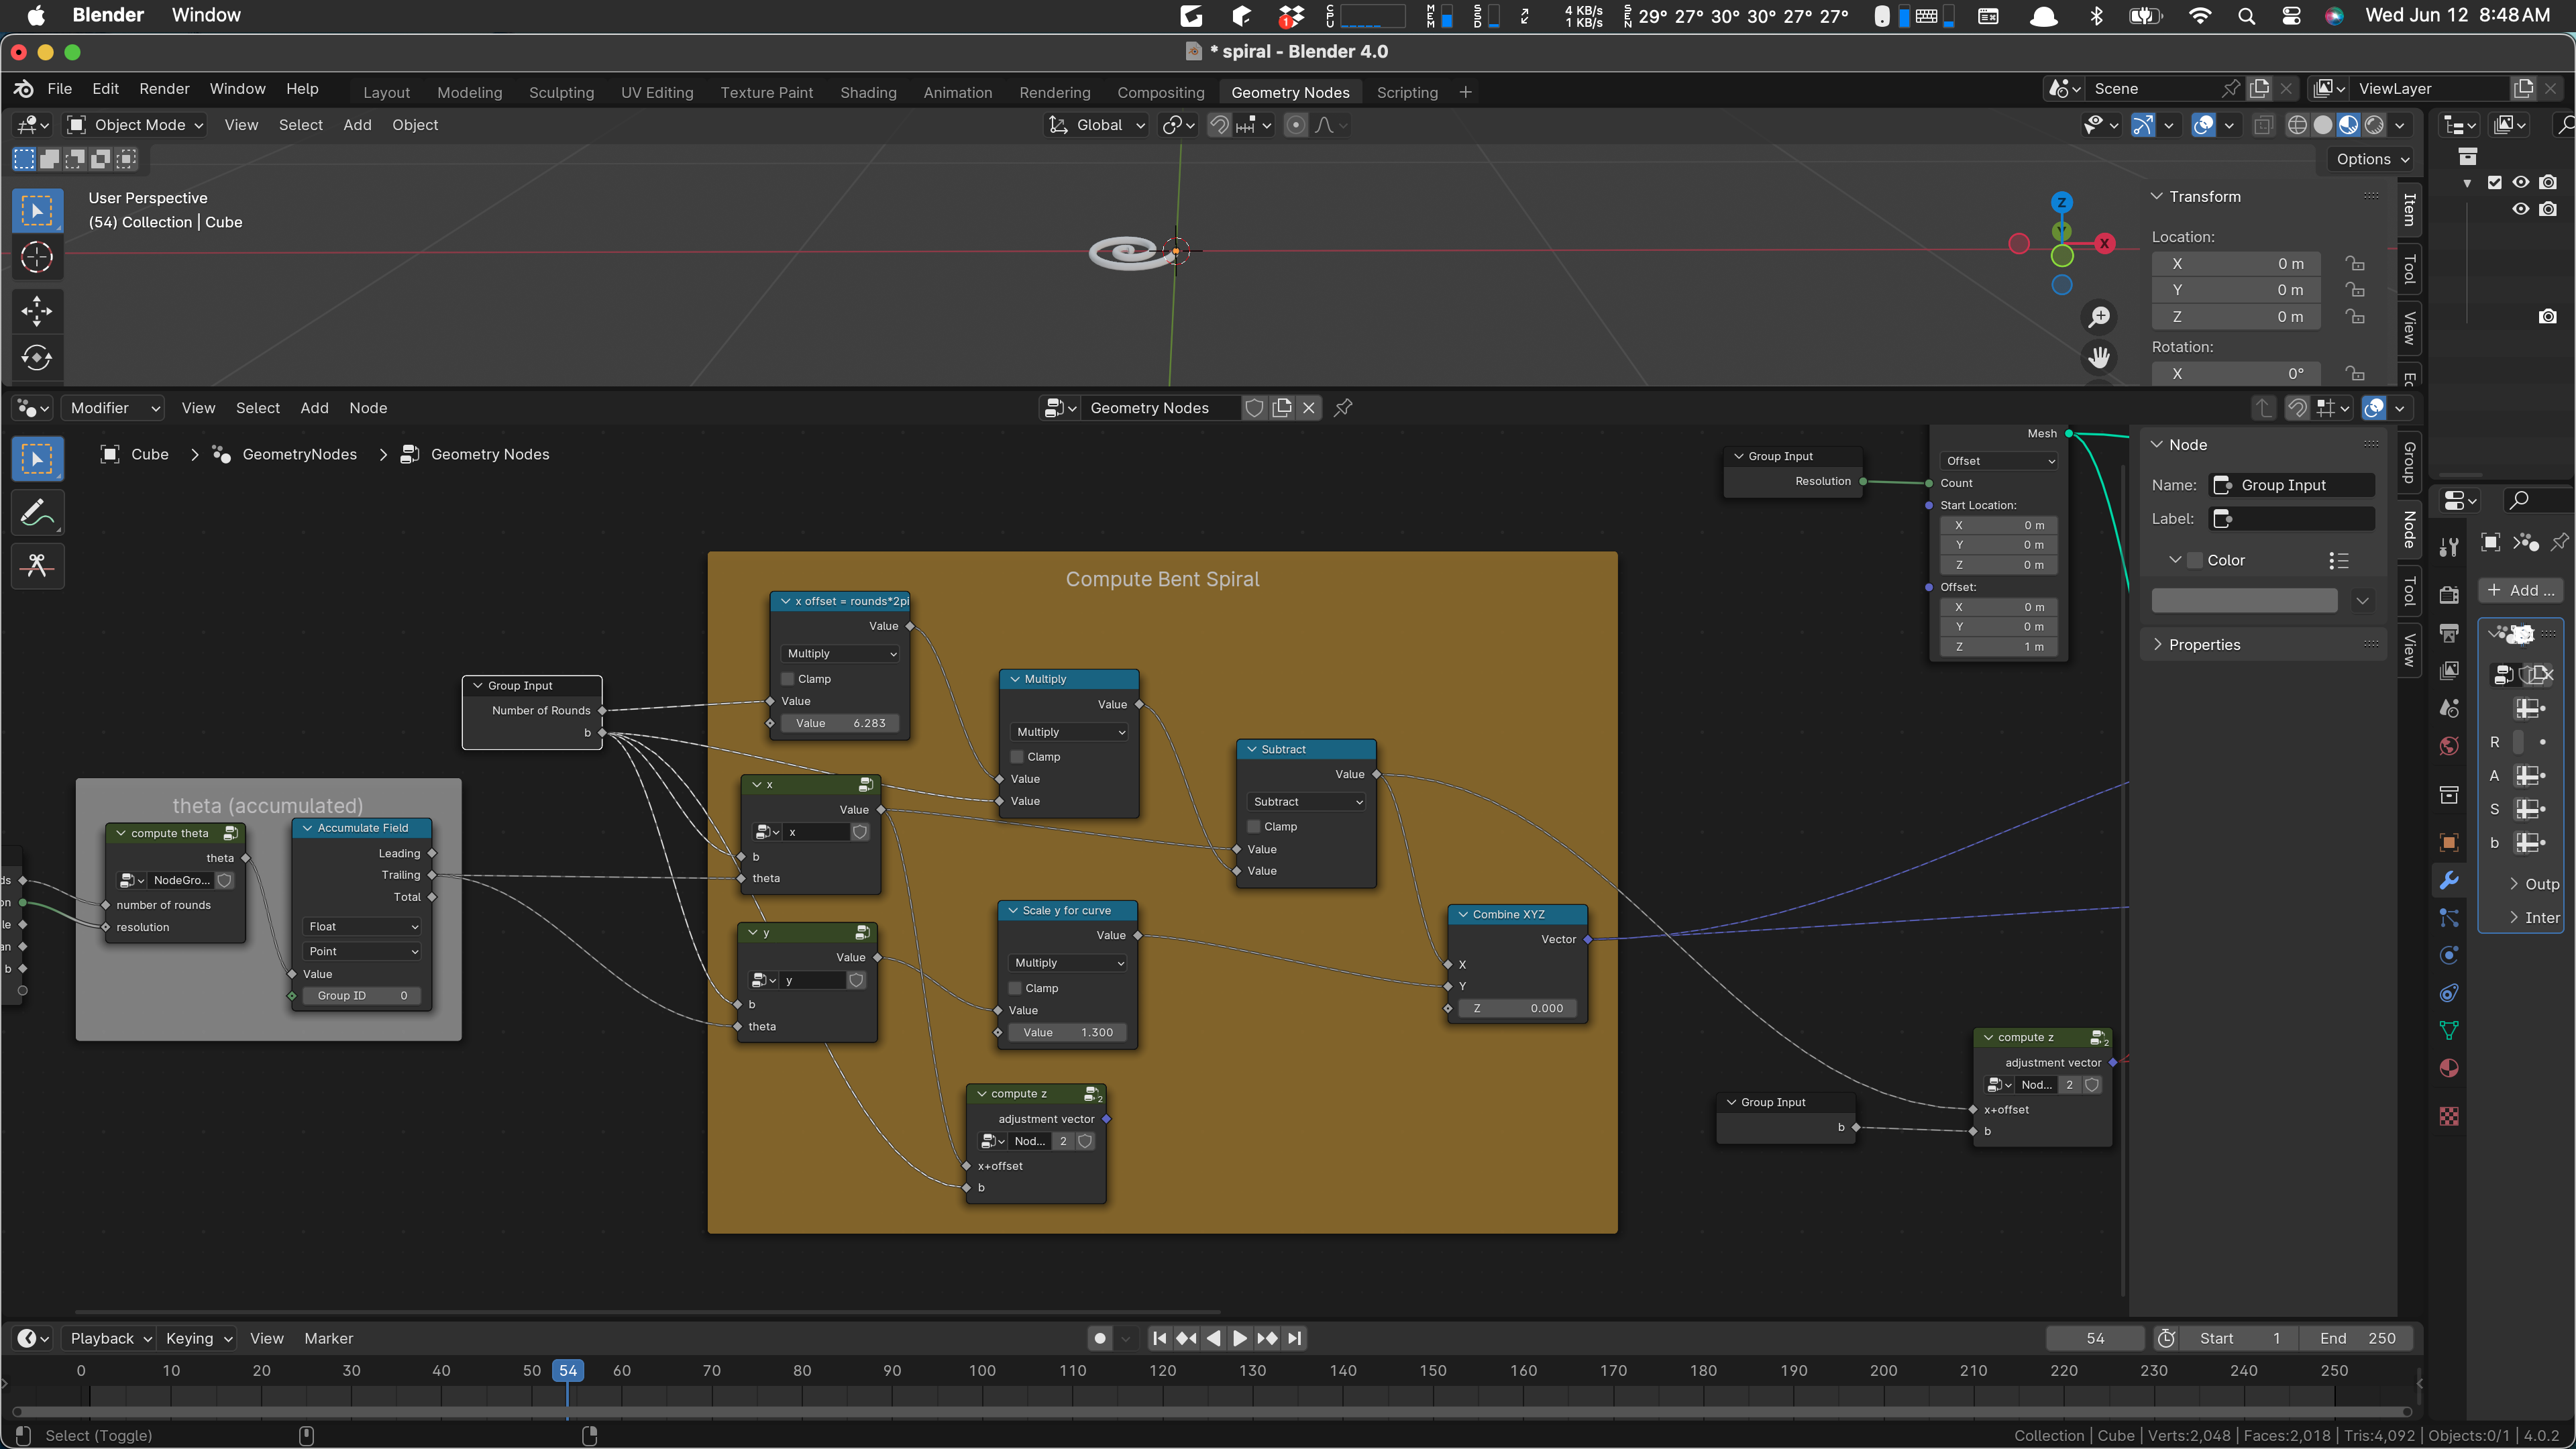This screenshot has width=2576, height=1449.
Task: Click the node color swatch field
Action: [2244, 600]
